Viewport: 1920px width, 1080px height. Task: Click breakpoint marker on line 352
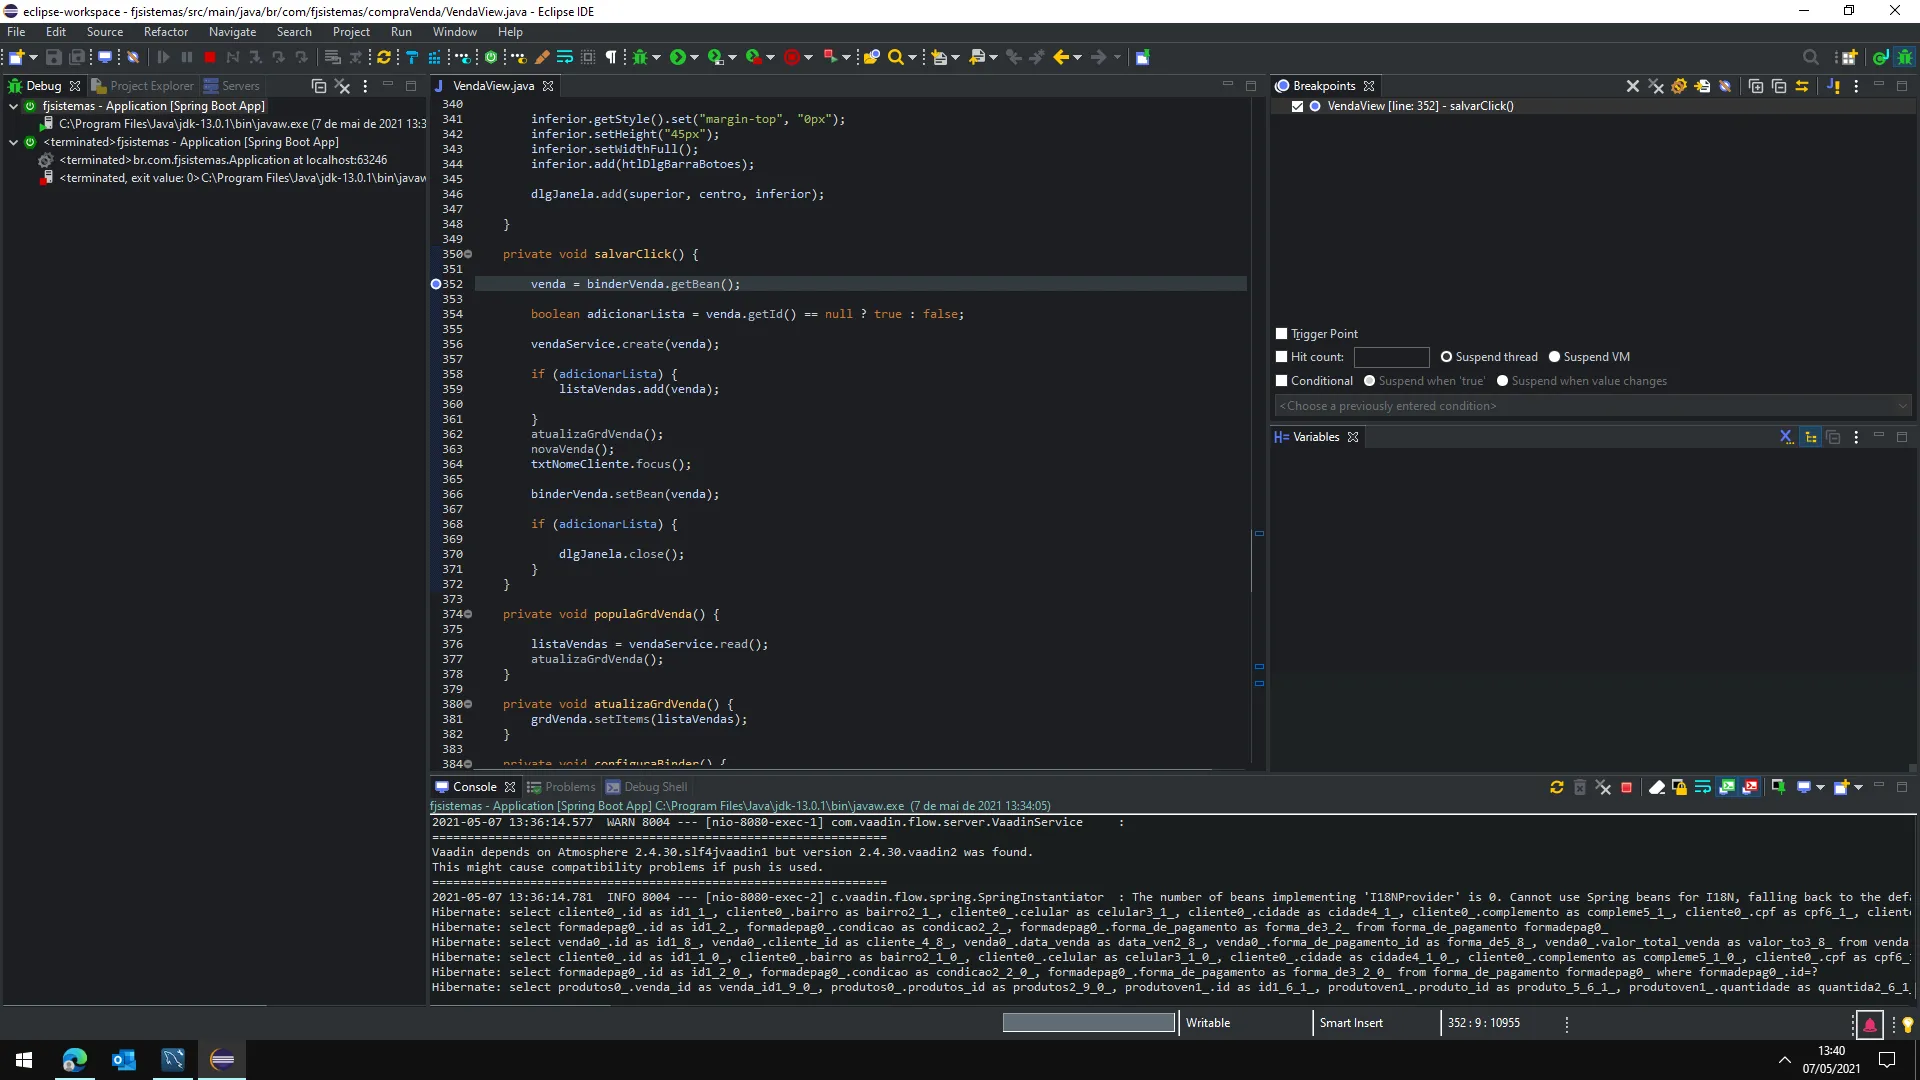[436, 285]
